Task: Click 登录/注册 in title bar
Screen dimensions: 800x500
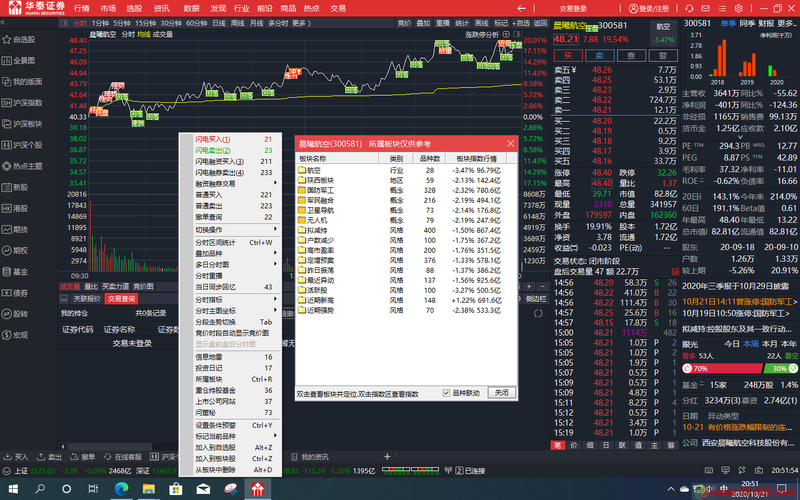Action: point(648,8)
